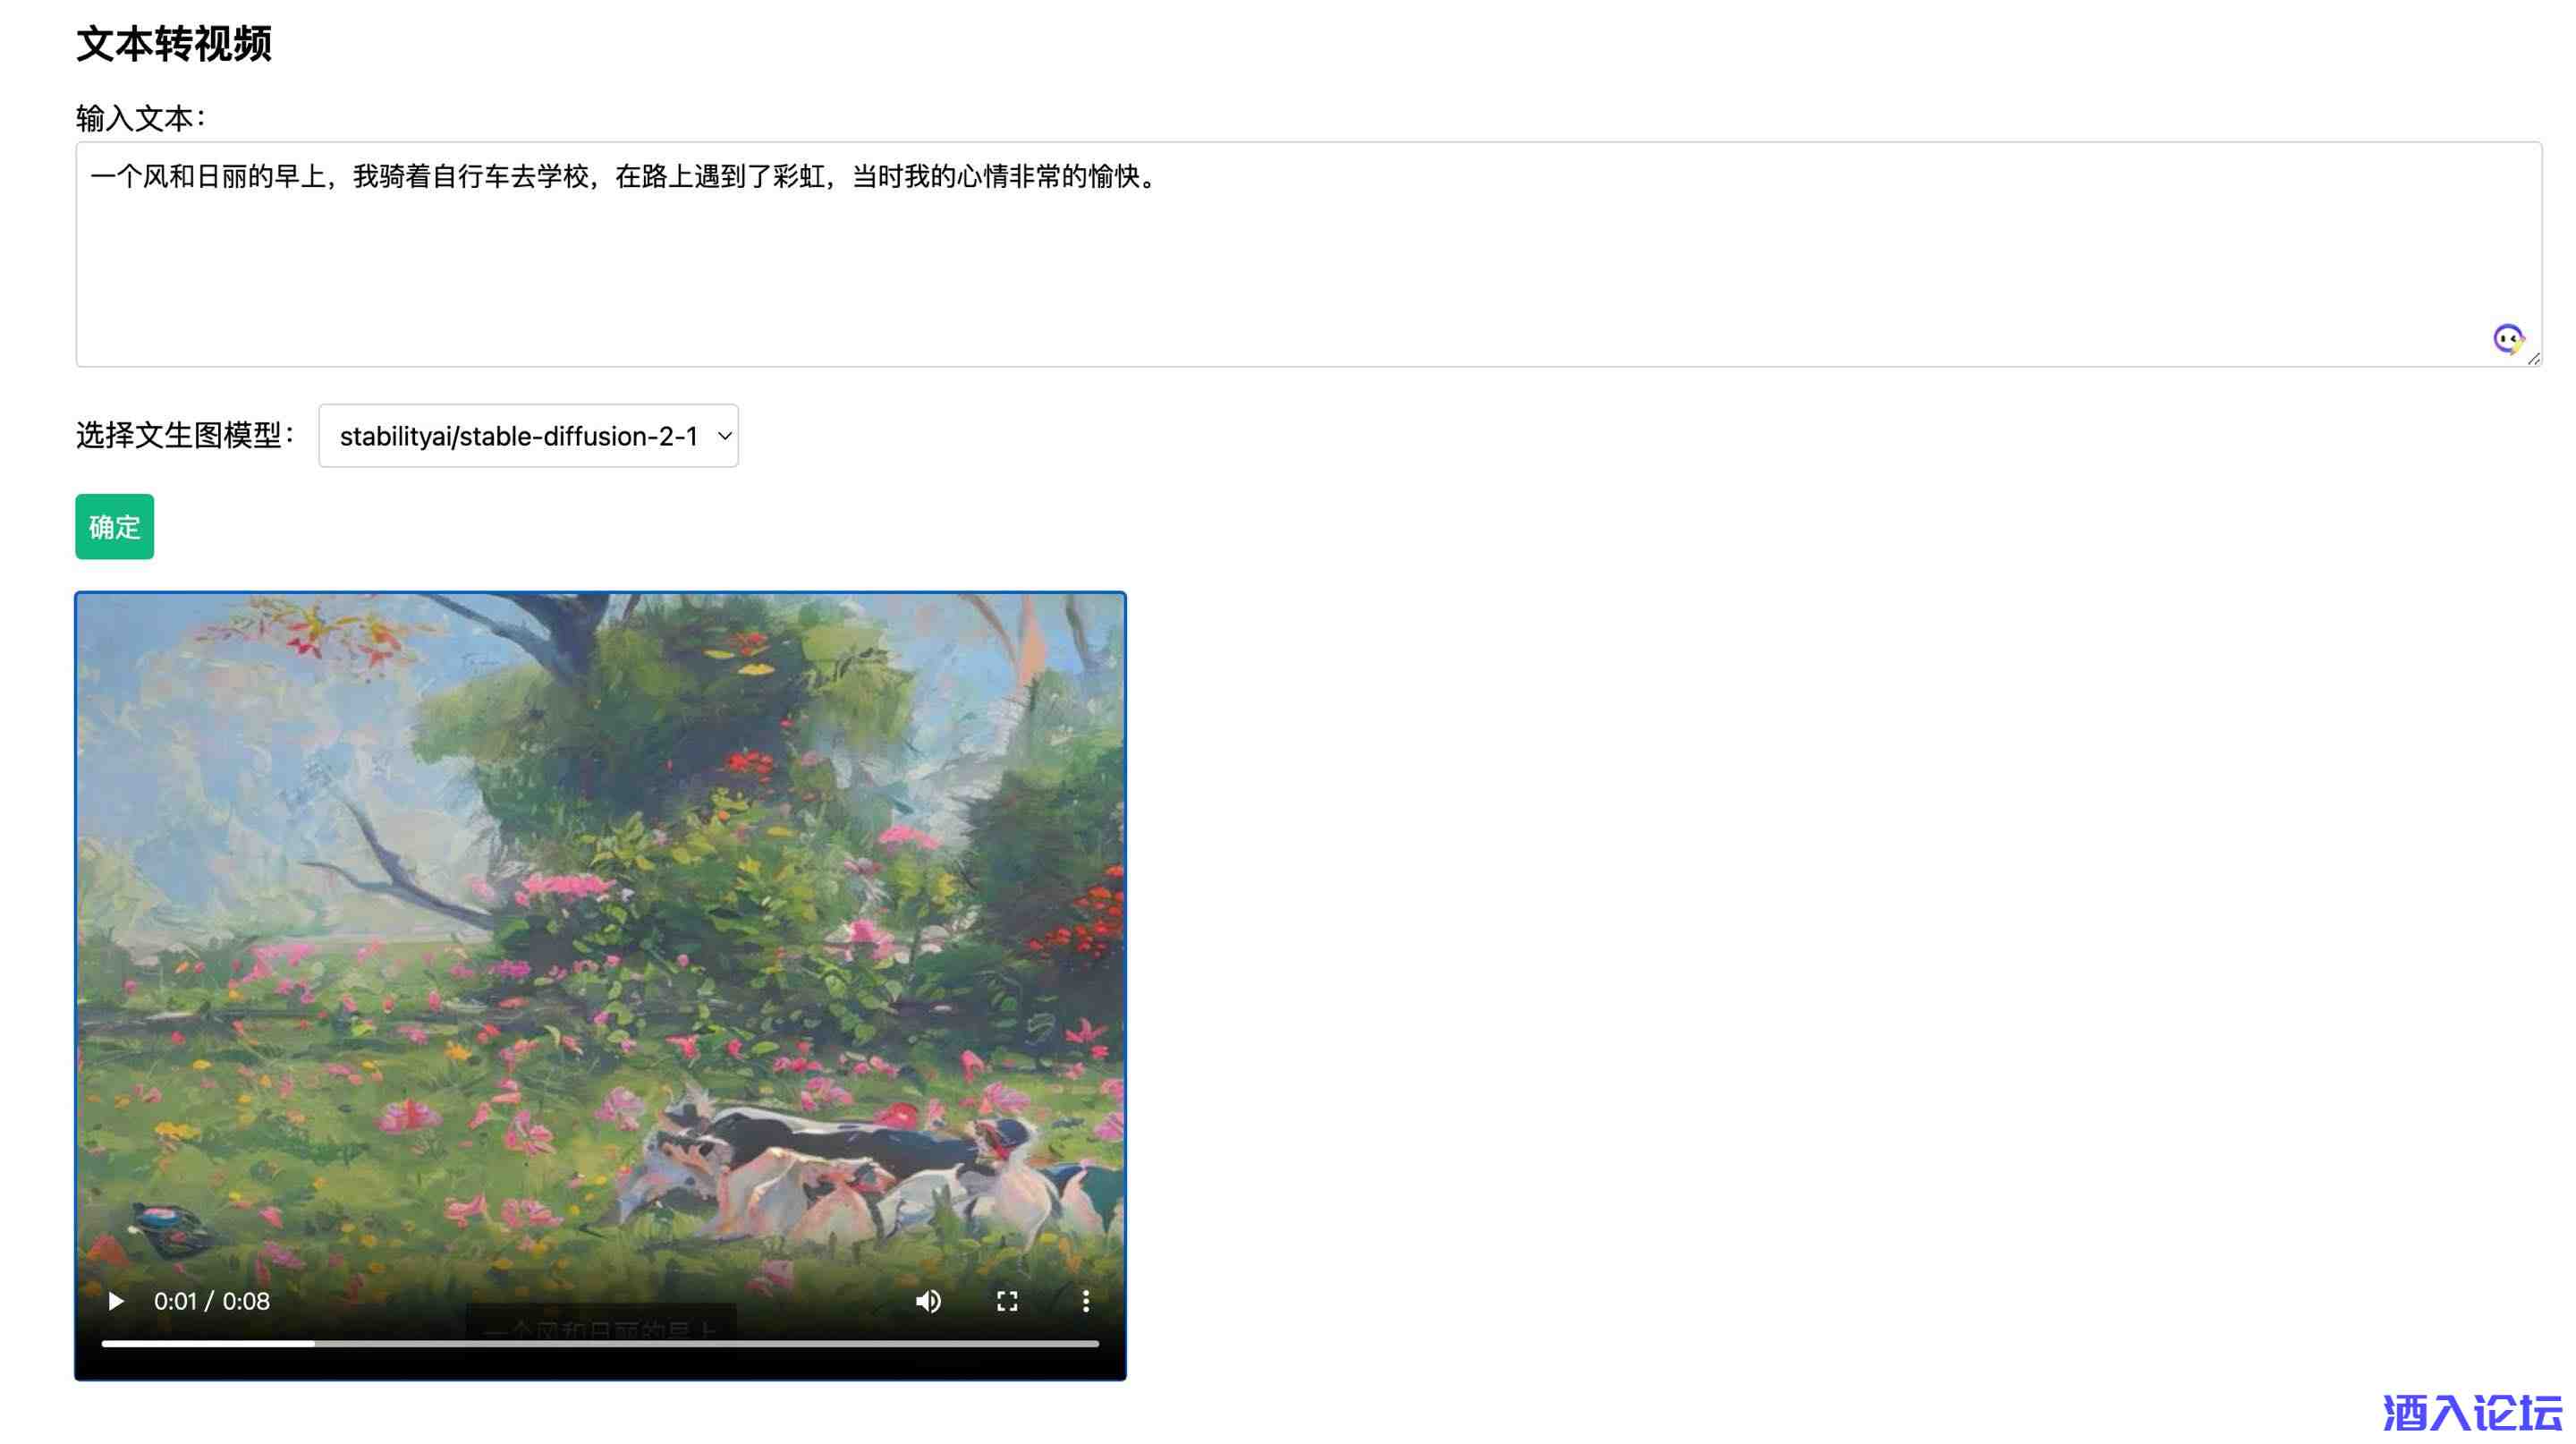This screenshot has width=2576, height=1444.
Task: Click the purple assistant icon in the textarea
Action: pyautogui.click(x=2507, y=339)
